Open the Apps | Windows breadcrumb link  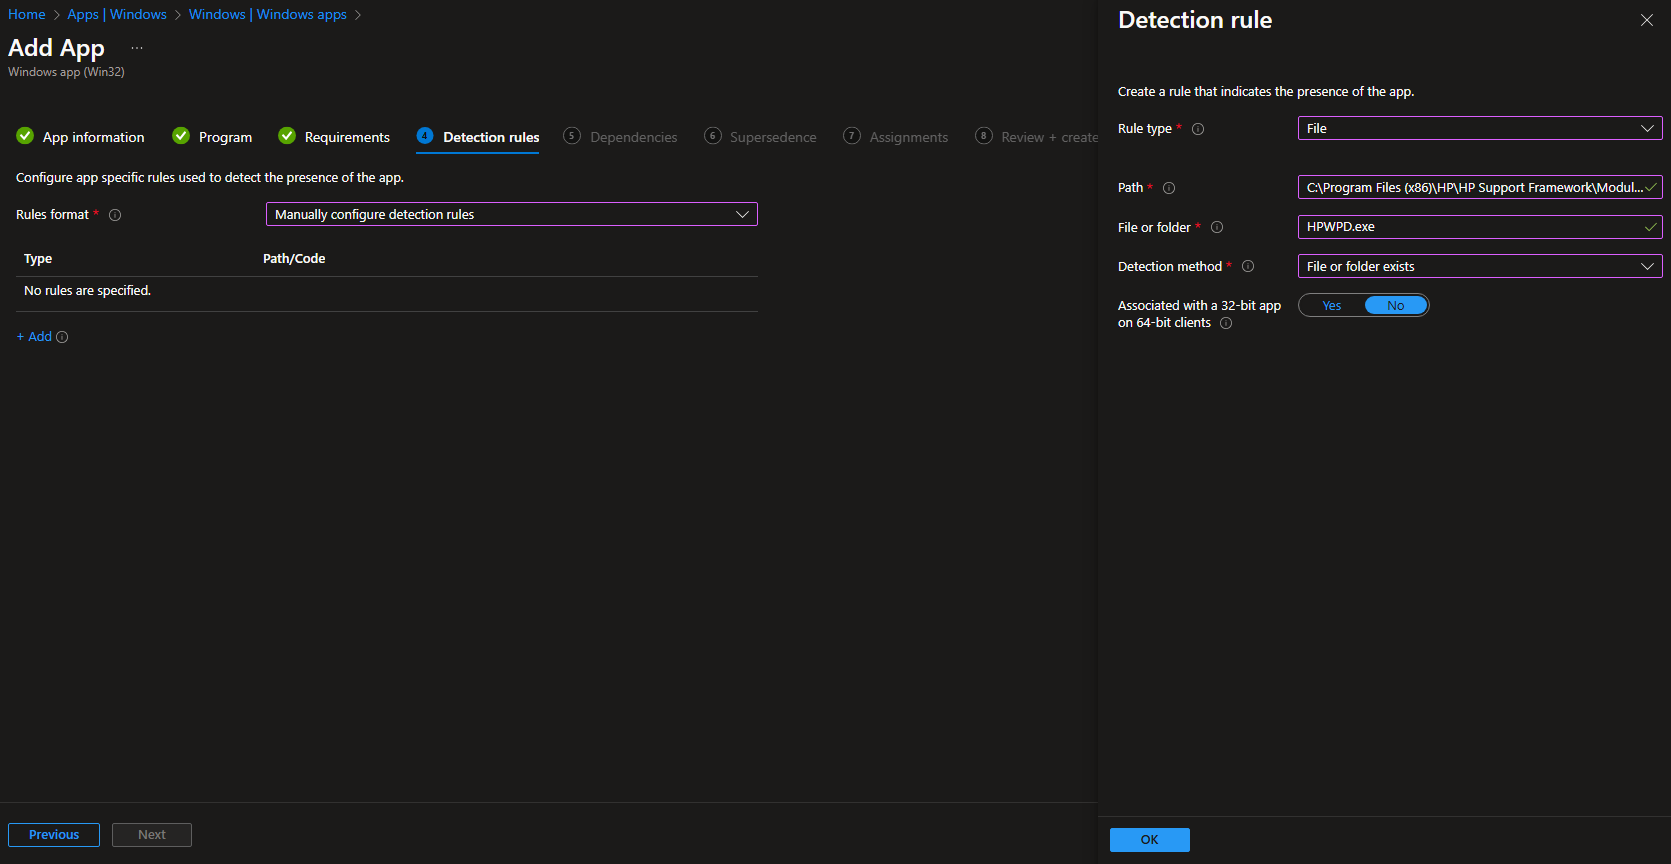pyautogui.click(x=117, y=14)
